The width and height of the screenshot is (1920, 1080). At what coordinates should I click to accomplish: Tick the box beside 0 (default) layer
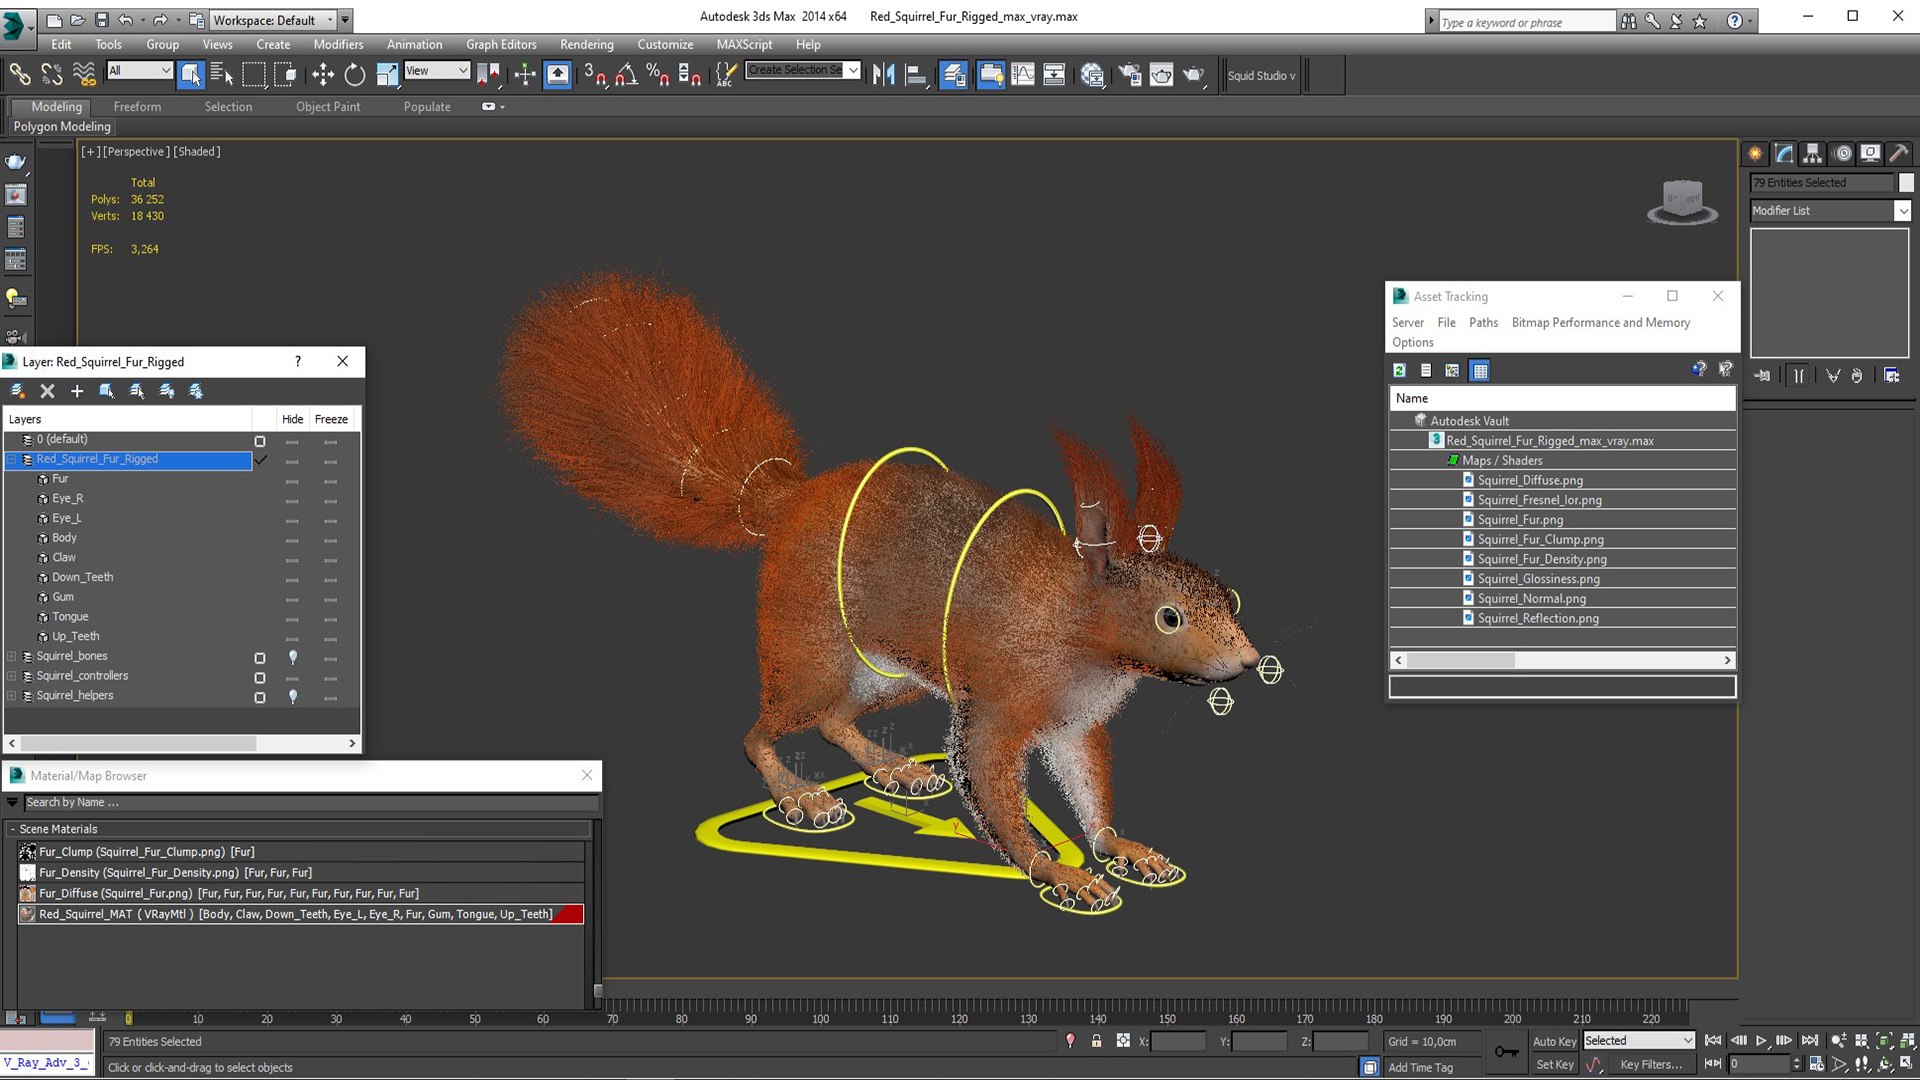(x=260, y=441)
